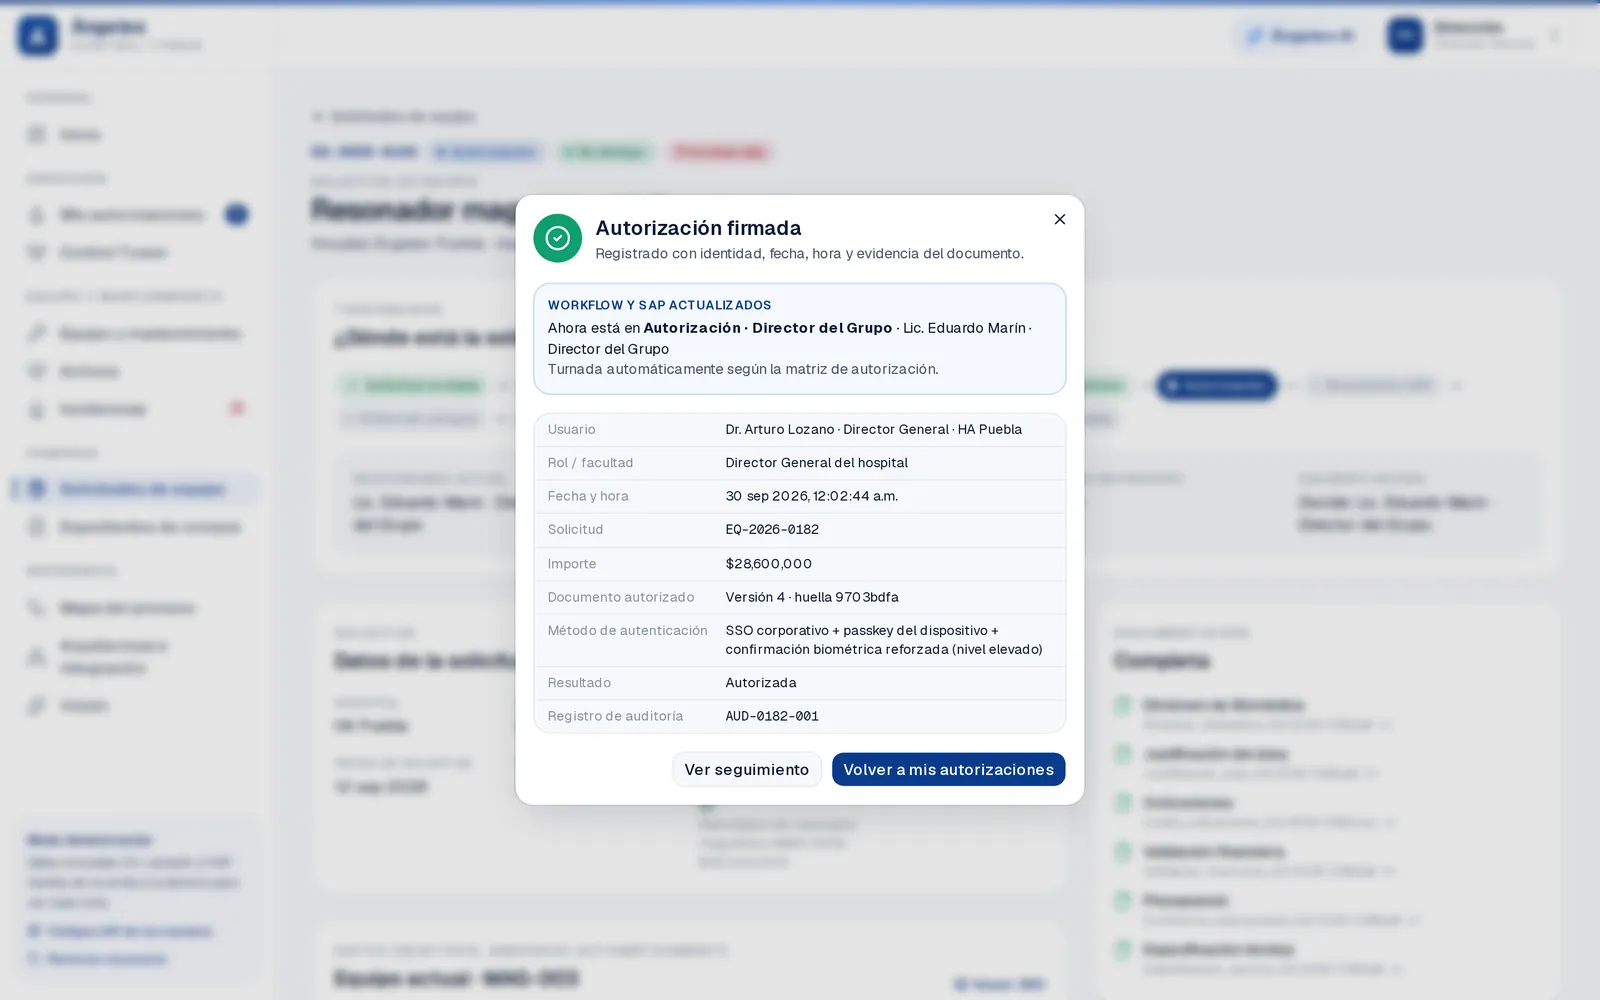This screenshot has width=1600, height=1000.
Task: Click the 'SSO corporativo + passkey' authentication value
Action: click(884, 640)
